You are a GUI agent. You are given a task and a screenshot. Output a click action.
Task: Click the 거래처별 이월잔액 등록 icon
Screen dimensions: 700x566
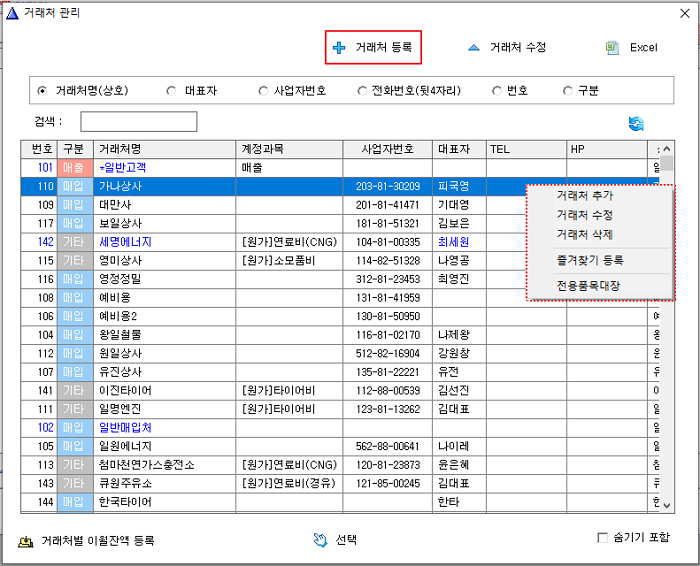[x=25, y=541]
